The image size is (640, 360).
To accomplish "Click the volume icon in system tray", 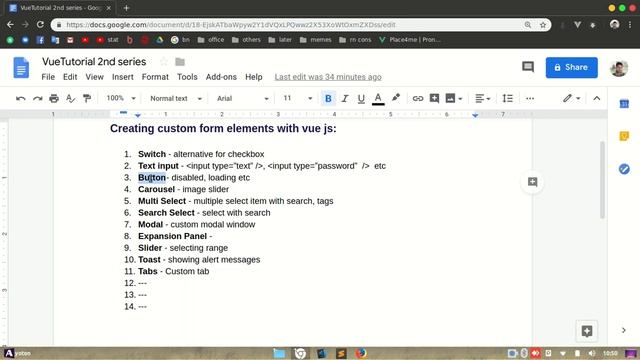I will pyautogui.click(x=591, y=353).
